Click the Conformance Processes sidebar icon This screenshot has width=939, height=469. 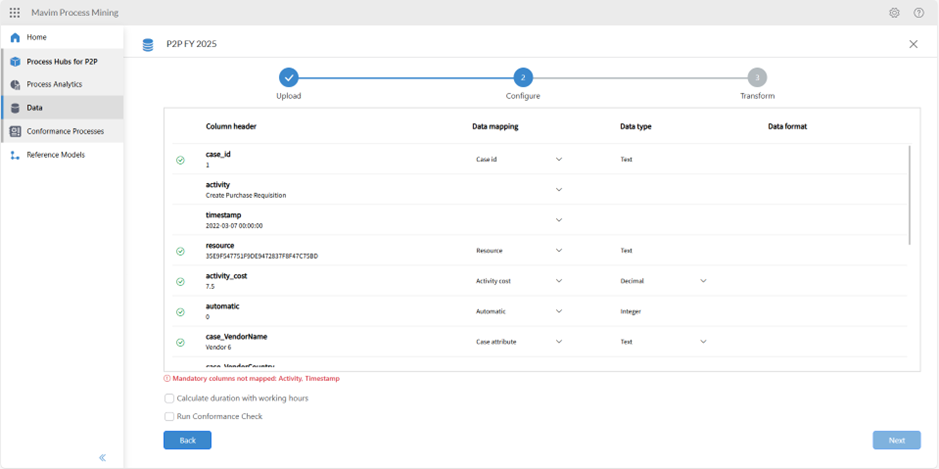pos(15,131)
